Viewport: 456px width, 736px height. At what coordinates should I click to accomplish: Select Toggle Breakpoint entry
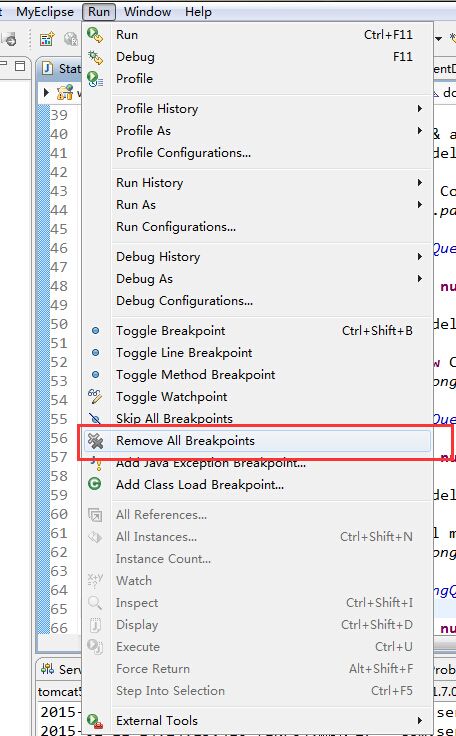(x=257, y=330)
